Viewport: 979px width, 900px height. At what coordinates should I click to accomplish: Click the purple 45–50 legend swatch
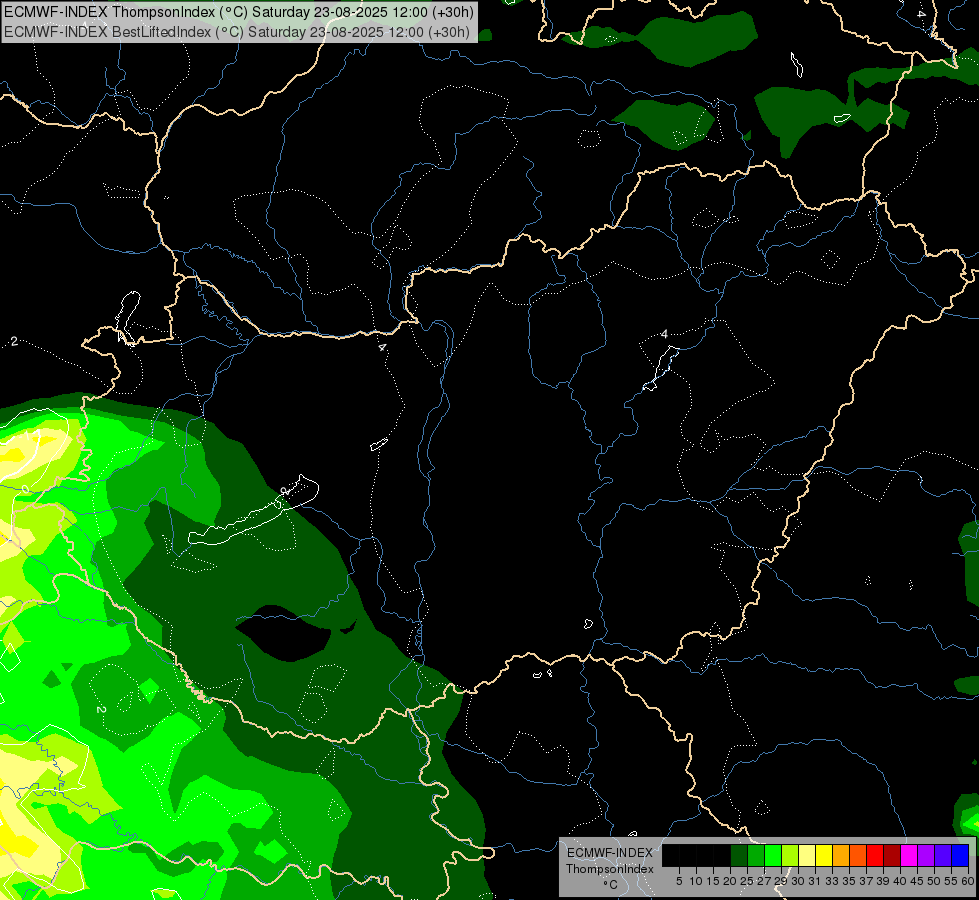926,855
